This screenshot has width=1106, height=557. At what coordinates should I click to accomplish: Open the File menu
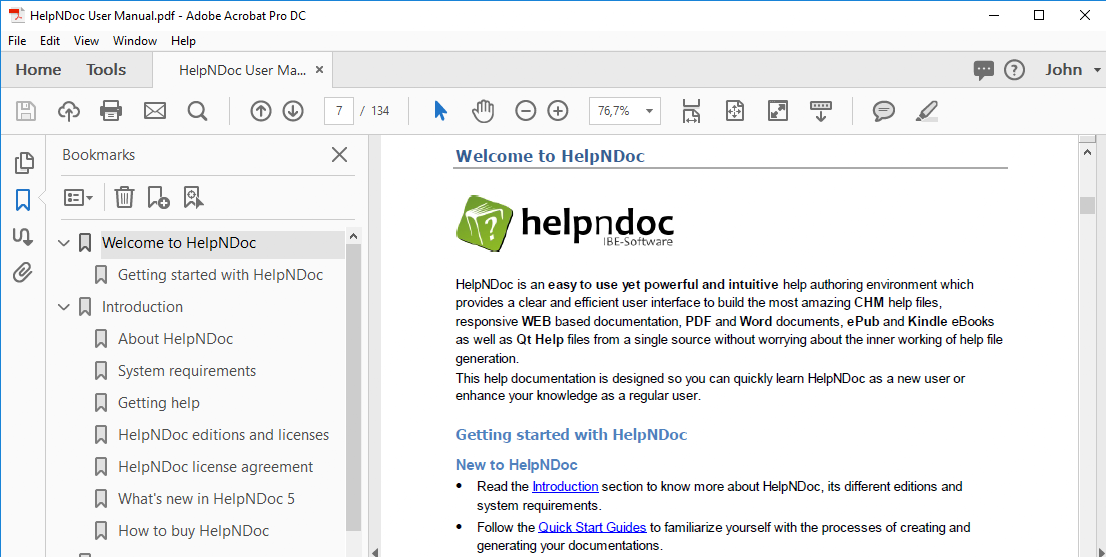17,41
